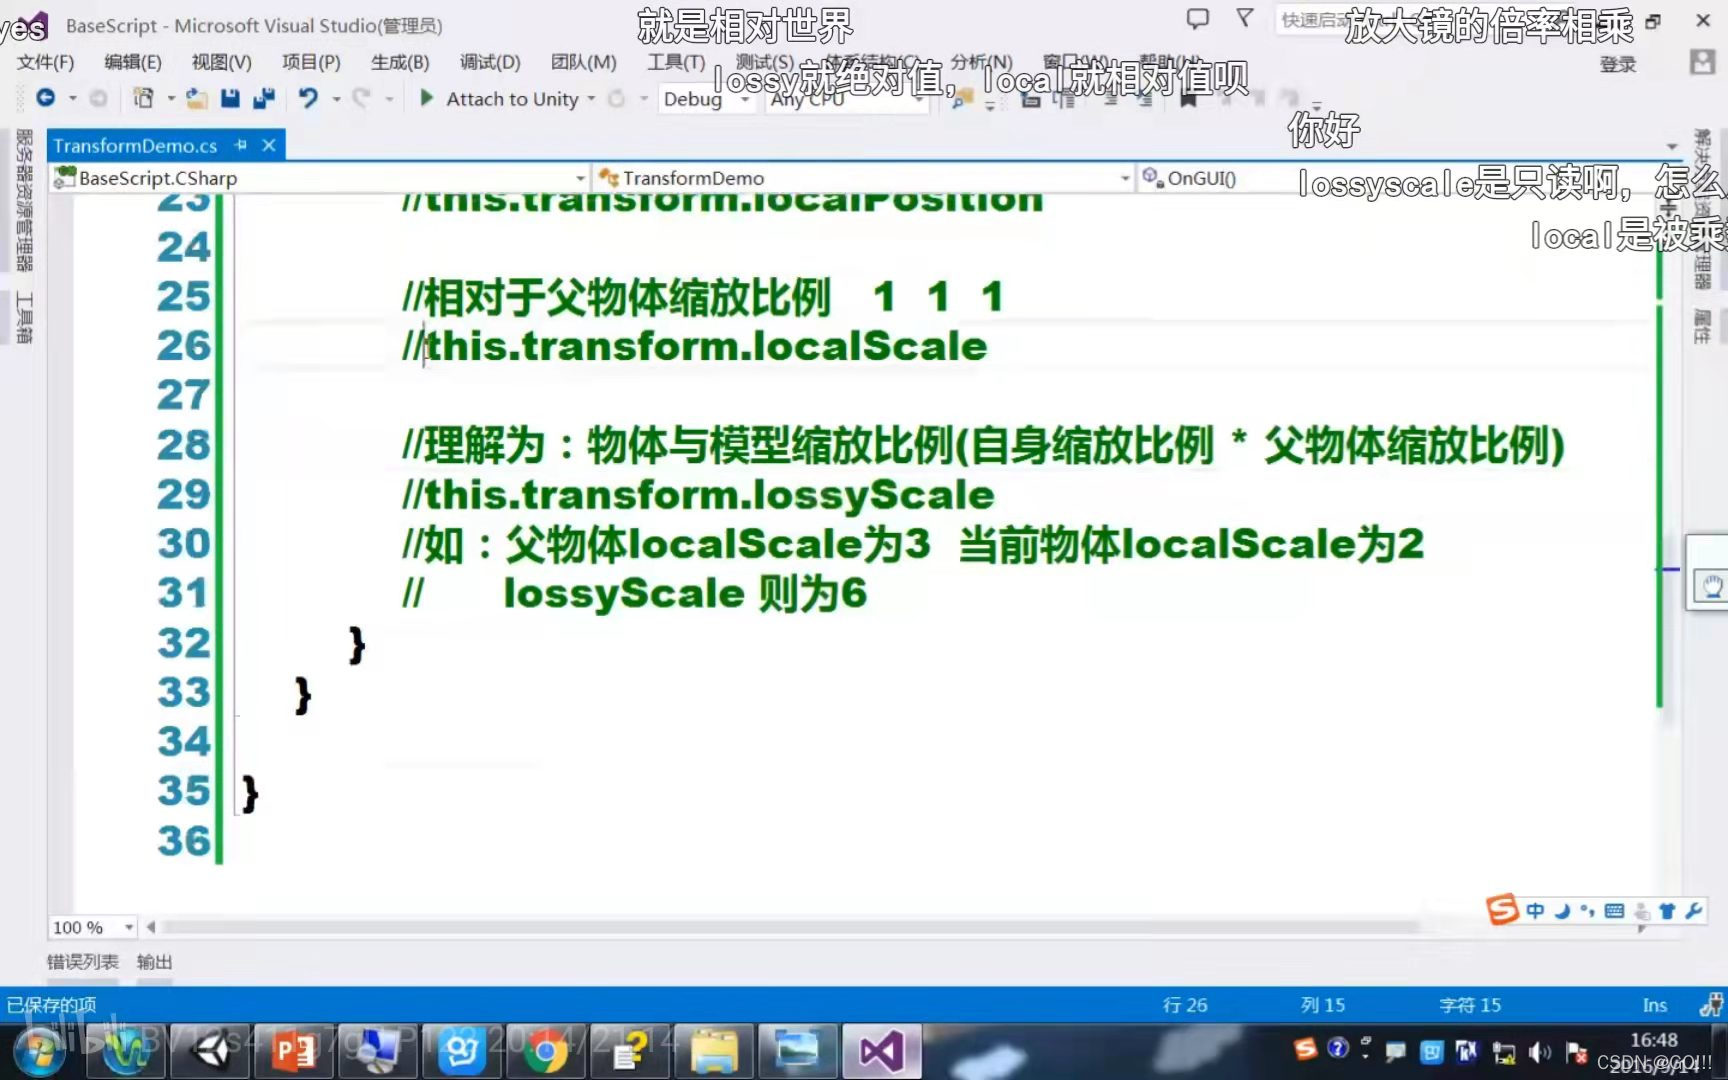1728x1080 pixels.
Task: Click the user account avatar icon
Action: pyautogui.click(x=1702, y=63)
